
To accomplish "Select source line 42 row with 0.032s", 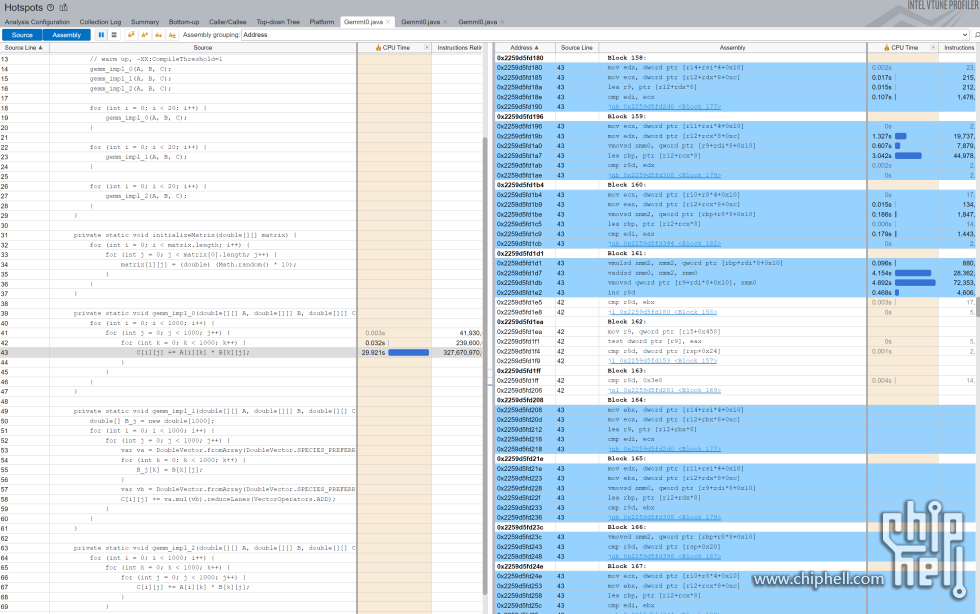I will [242, 343].
